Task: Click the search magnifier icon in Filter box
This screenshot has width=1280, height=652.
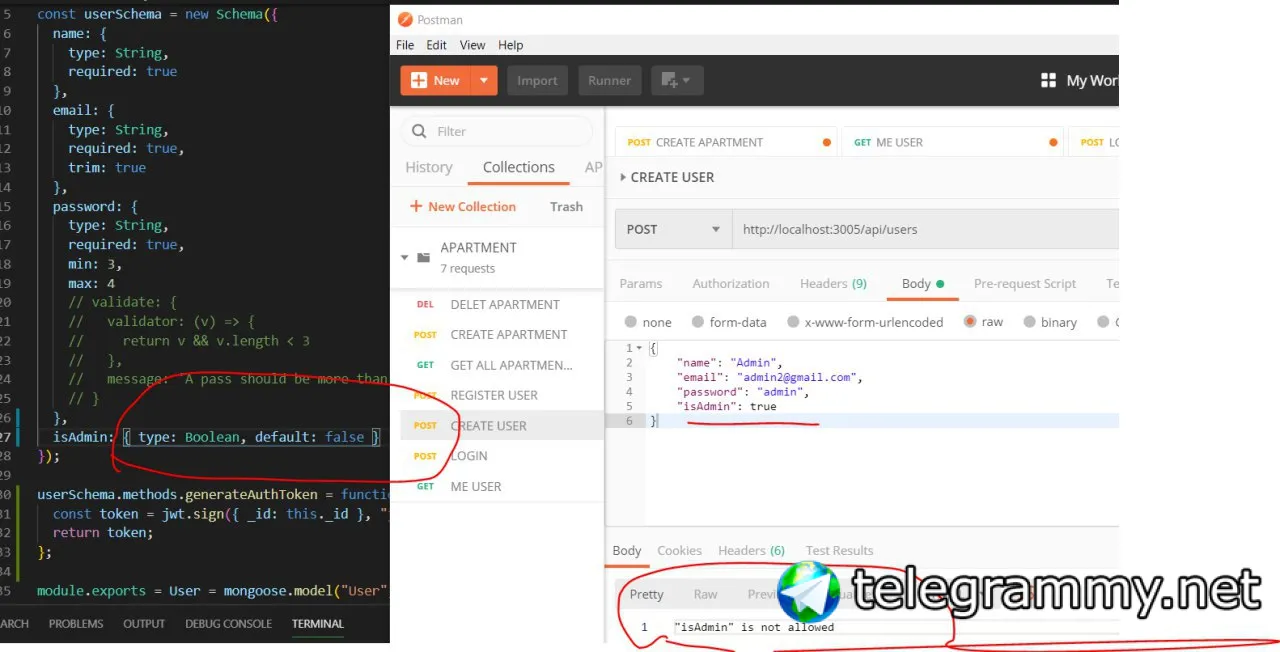Action: [x=419, y=131]
